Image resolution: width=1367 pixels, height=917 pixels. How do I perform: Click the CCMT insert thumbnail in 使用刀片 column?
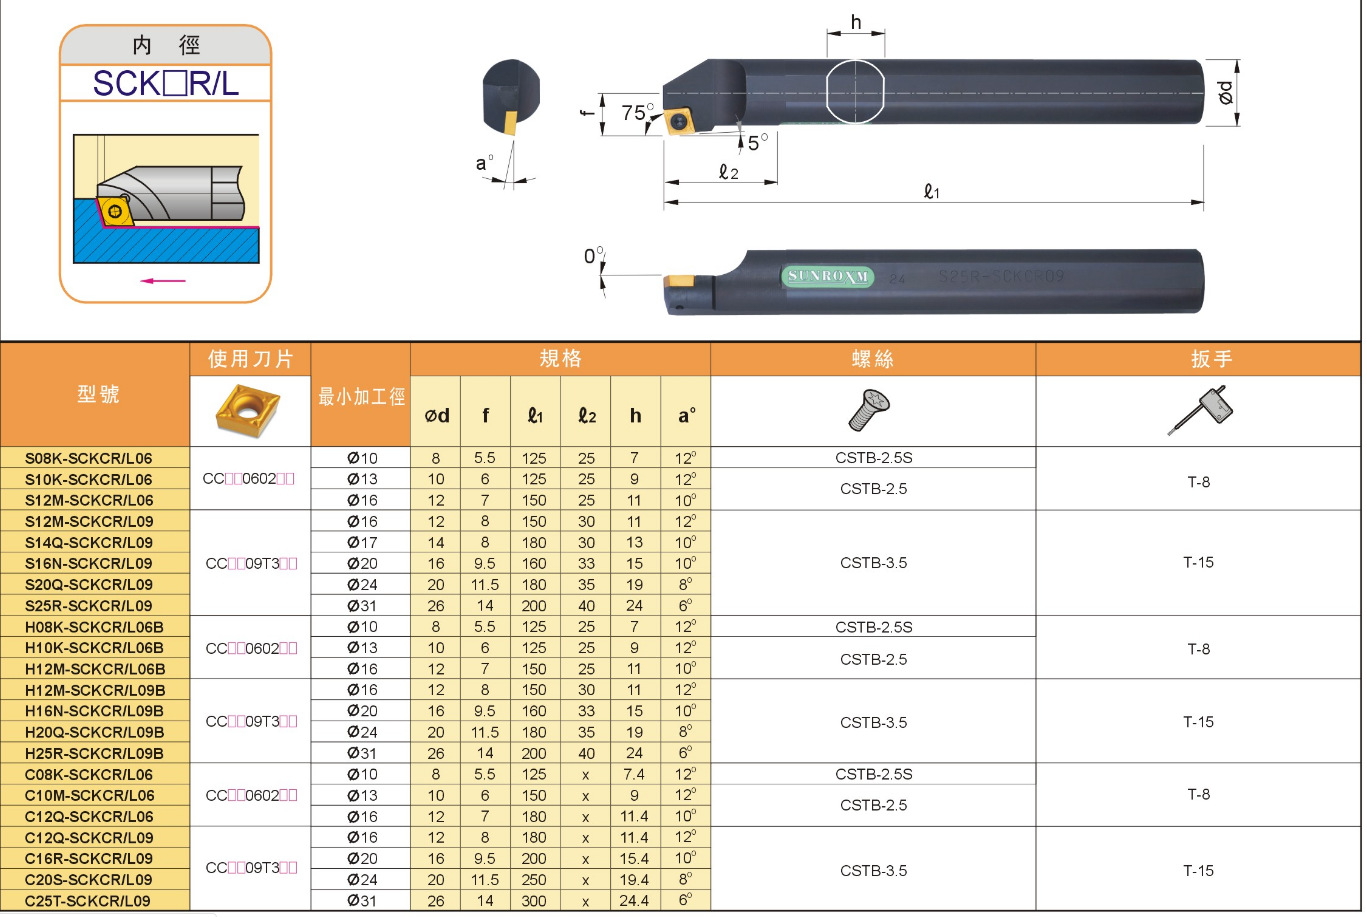250,410
